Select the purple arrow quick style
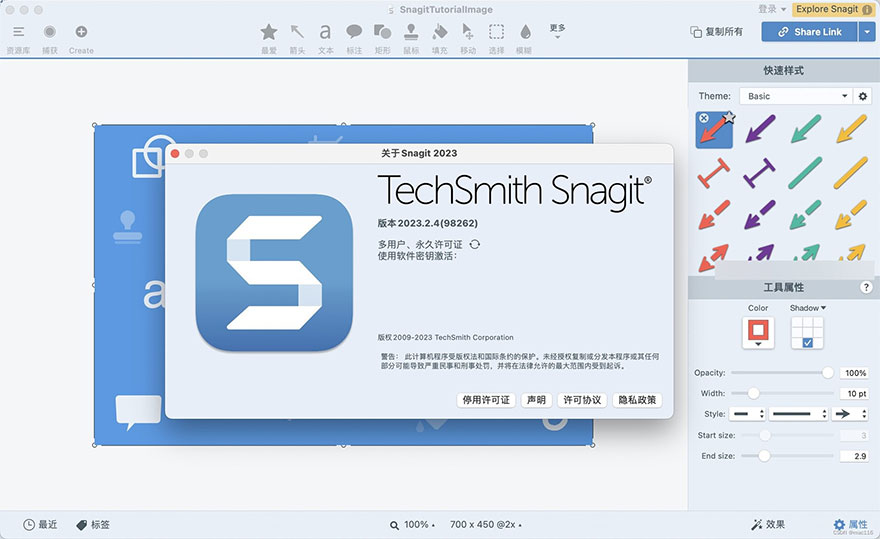 pos(760,129)
